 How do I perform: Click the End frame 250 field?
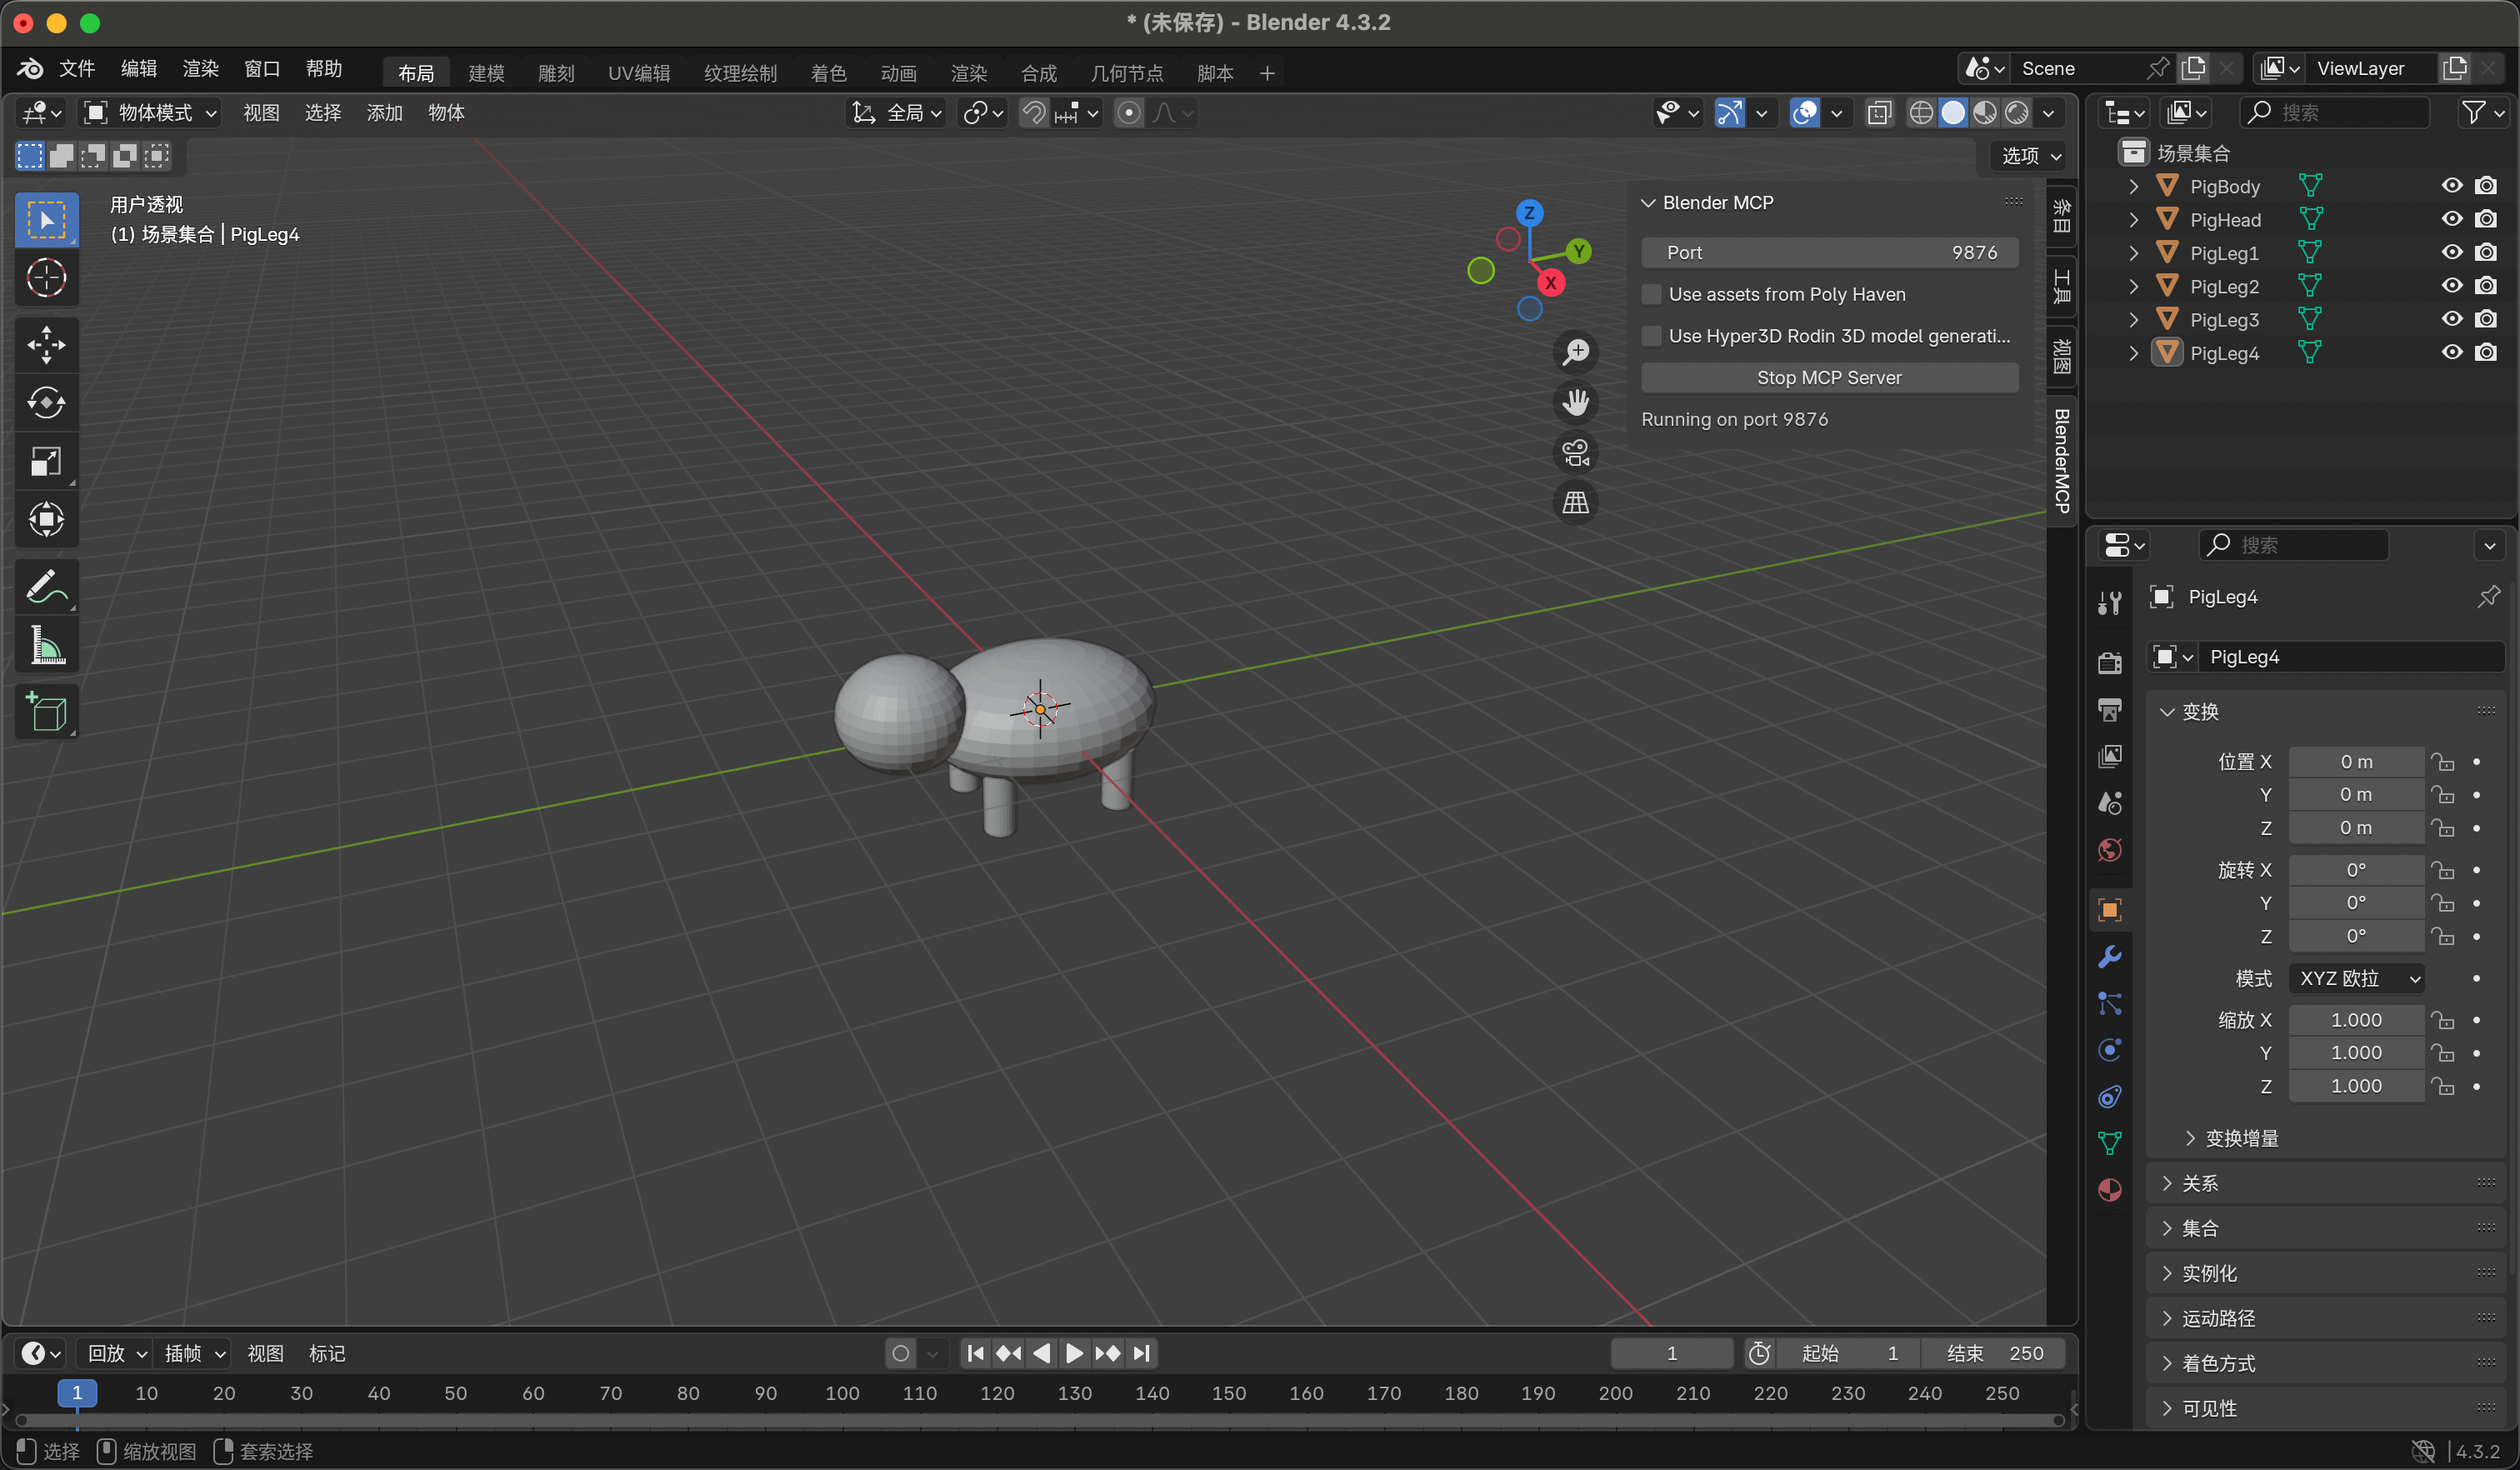pyautogui.click(x=1993, y=1353)
